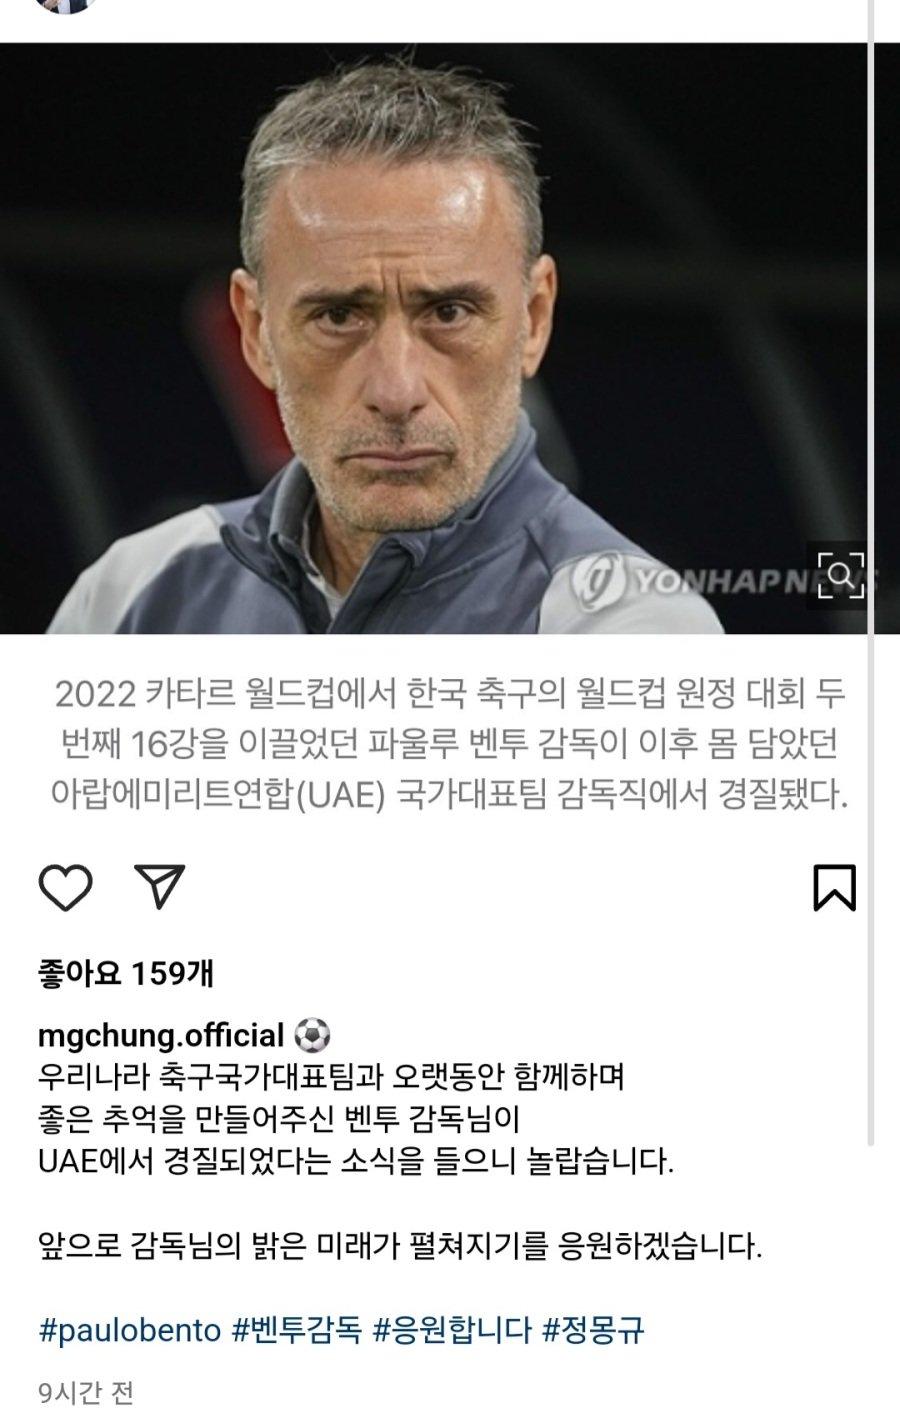View the 좋아요 159개 likes list

(125, 973)
